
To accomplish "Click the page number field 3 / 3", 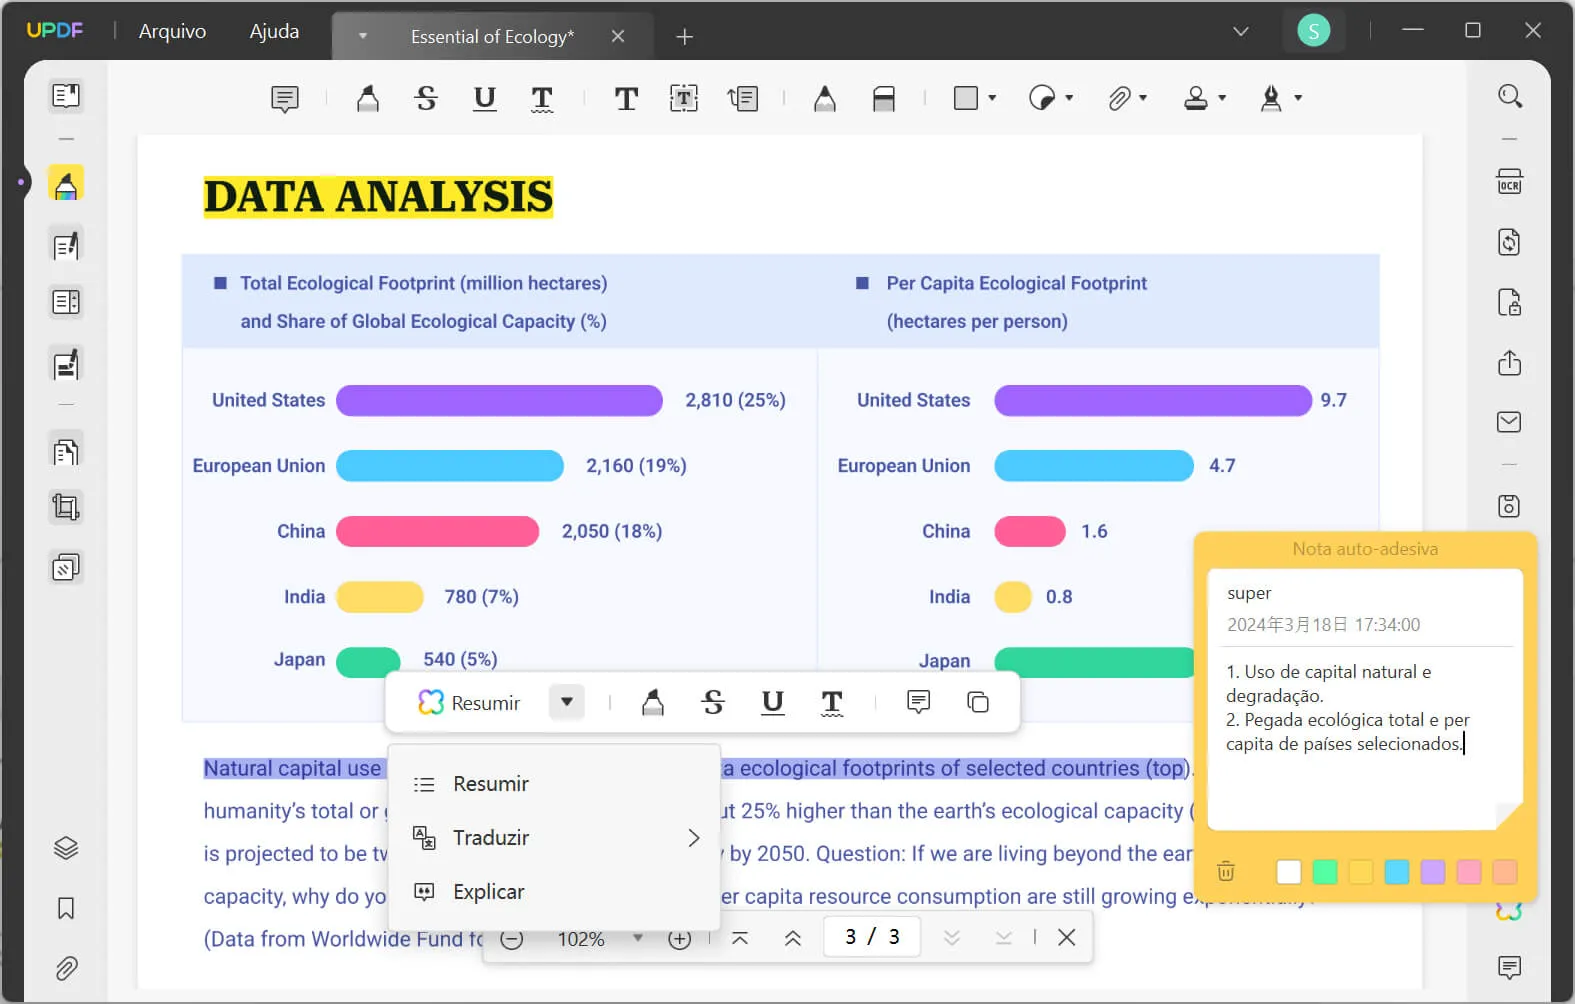I will point(872,937).
